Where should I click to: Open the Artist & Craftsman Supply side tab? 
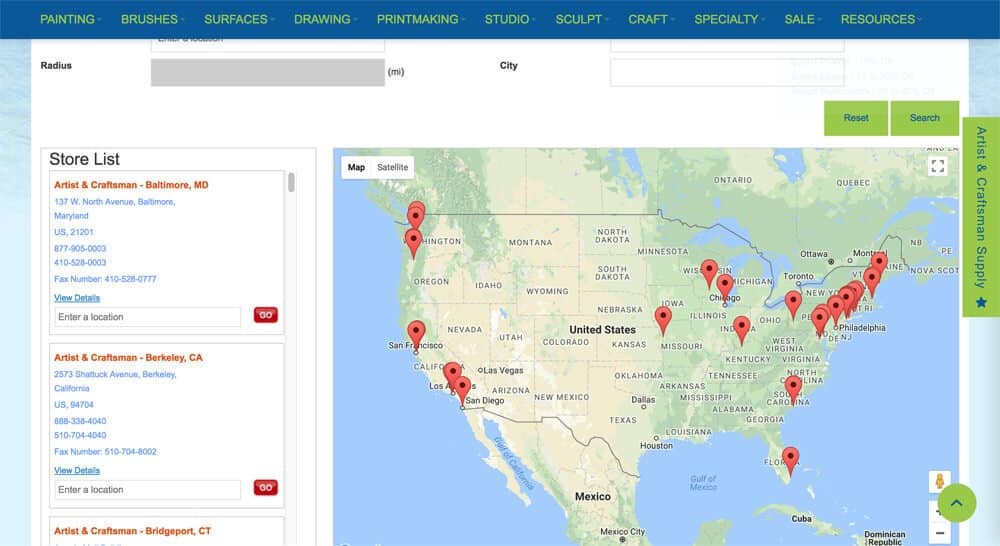981,217
